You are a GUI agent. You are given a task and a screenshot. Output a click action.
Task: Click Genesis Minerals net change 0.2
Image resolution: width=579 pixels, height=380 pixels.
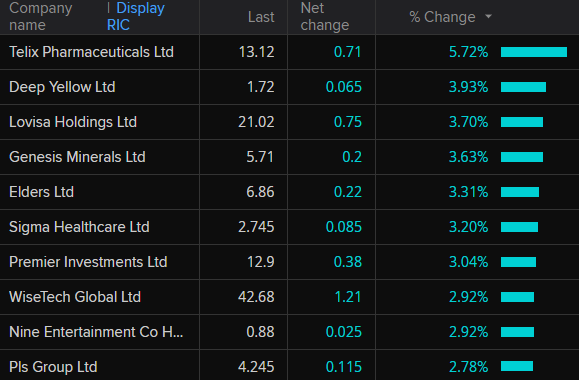352,157
